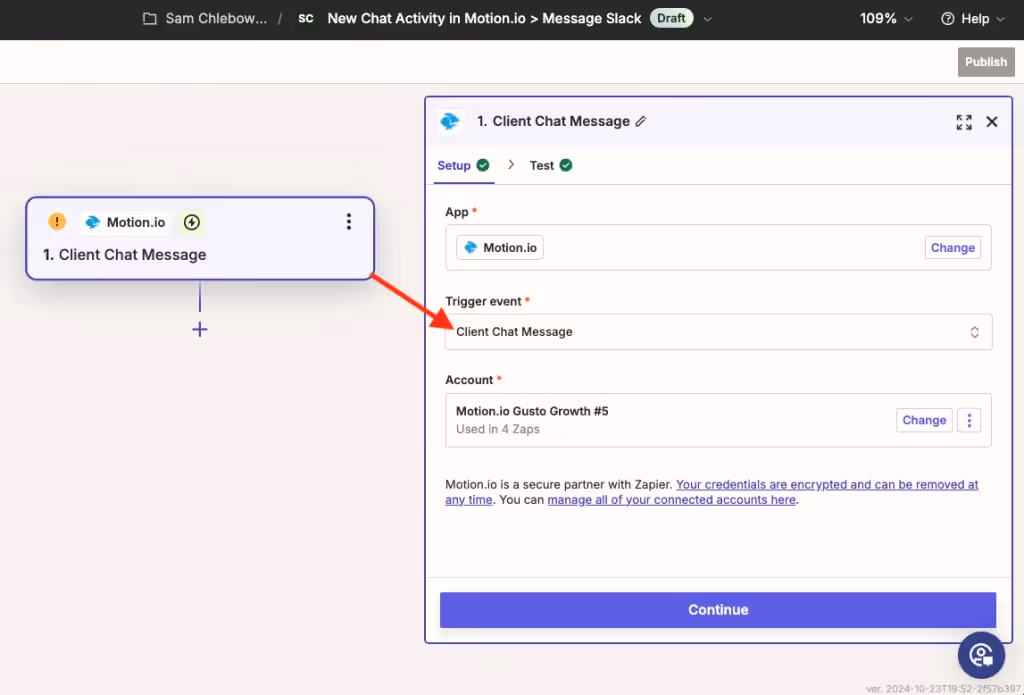
Task: Click the SC avatar badge in header
Action: coord(306,19)
